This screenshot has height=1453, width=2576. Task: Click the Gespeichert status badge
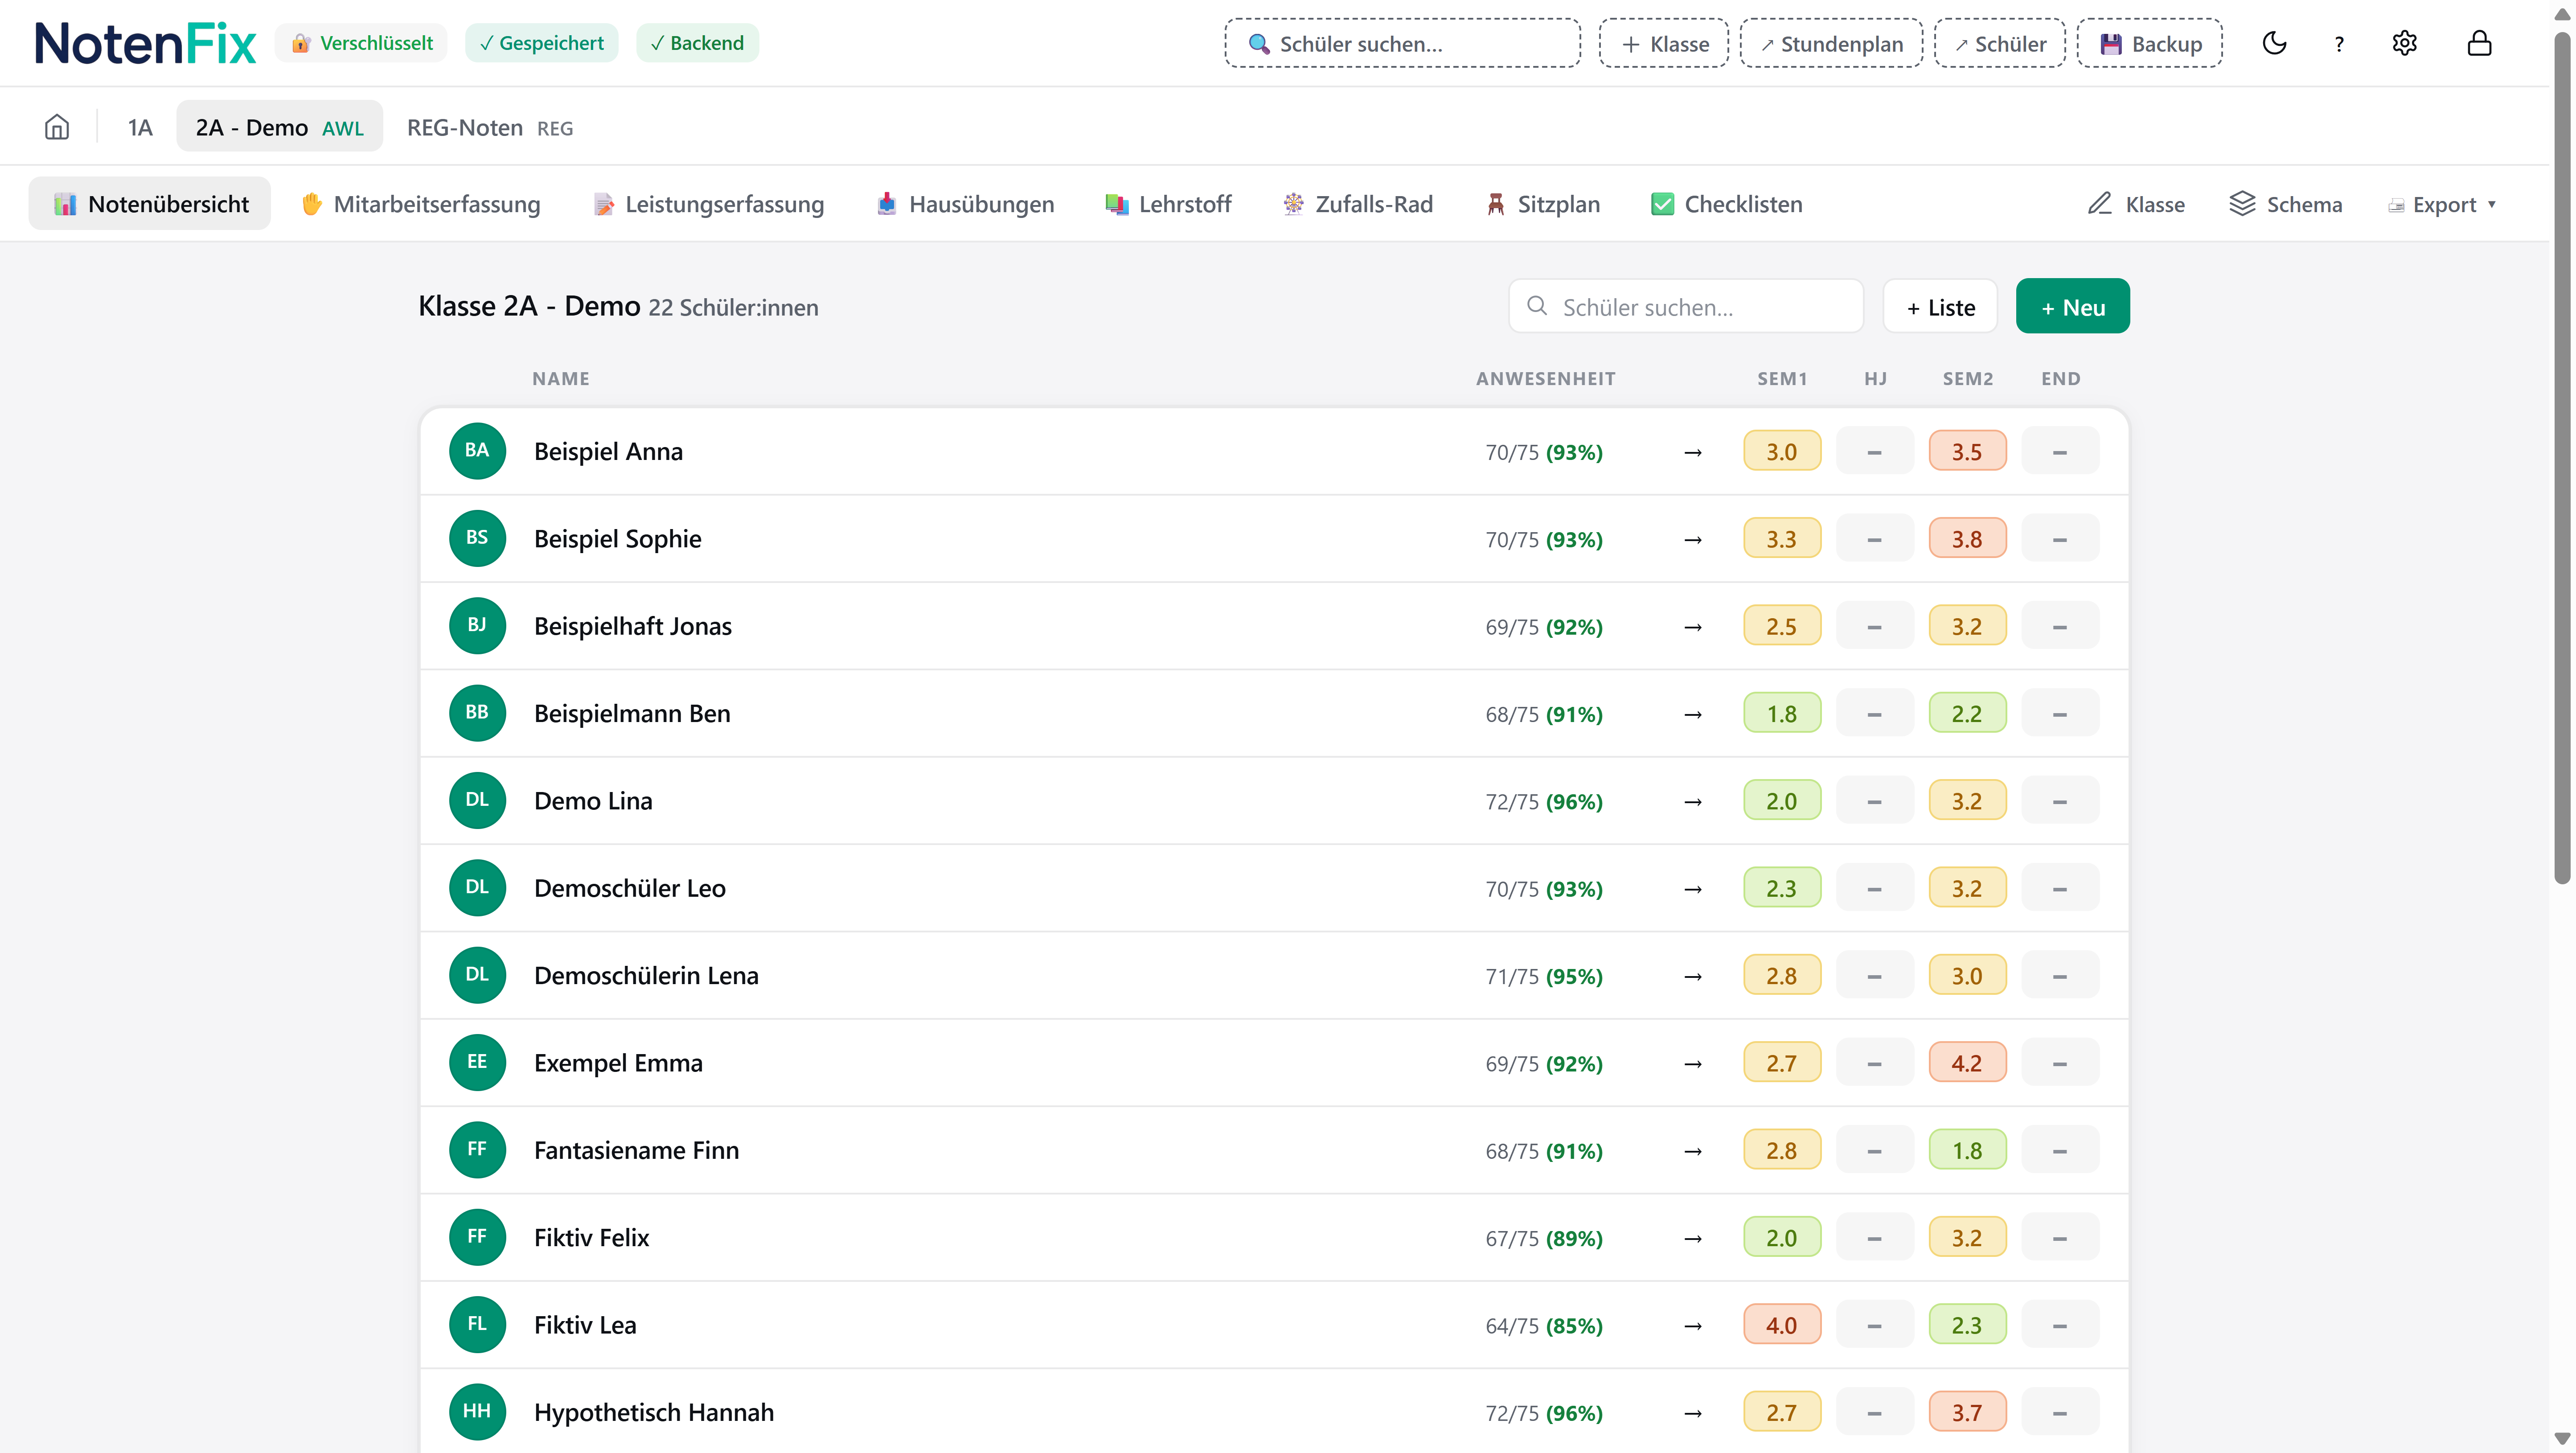click(x=542, y=43)
